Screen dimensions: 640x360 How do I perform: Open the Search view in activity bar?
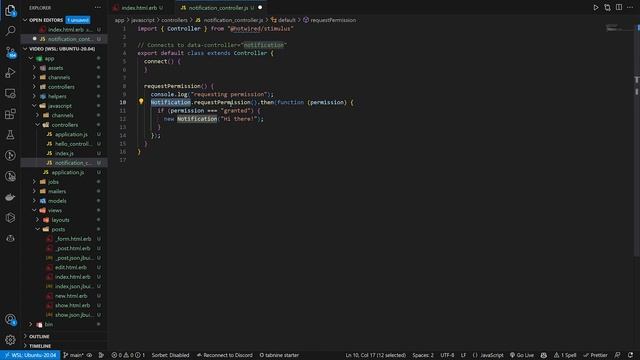click(x=10, y=31)
